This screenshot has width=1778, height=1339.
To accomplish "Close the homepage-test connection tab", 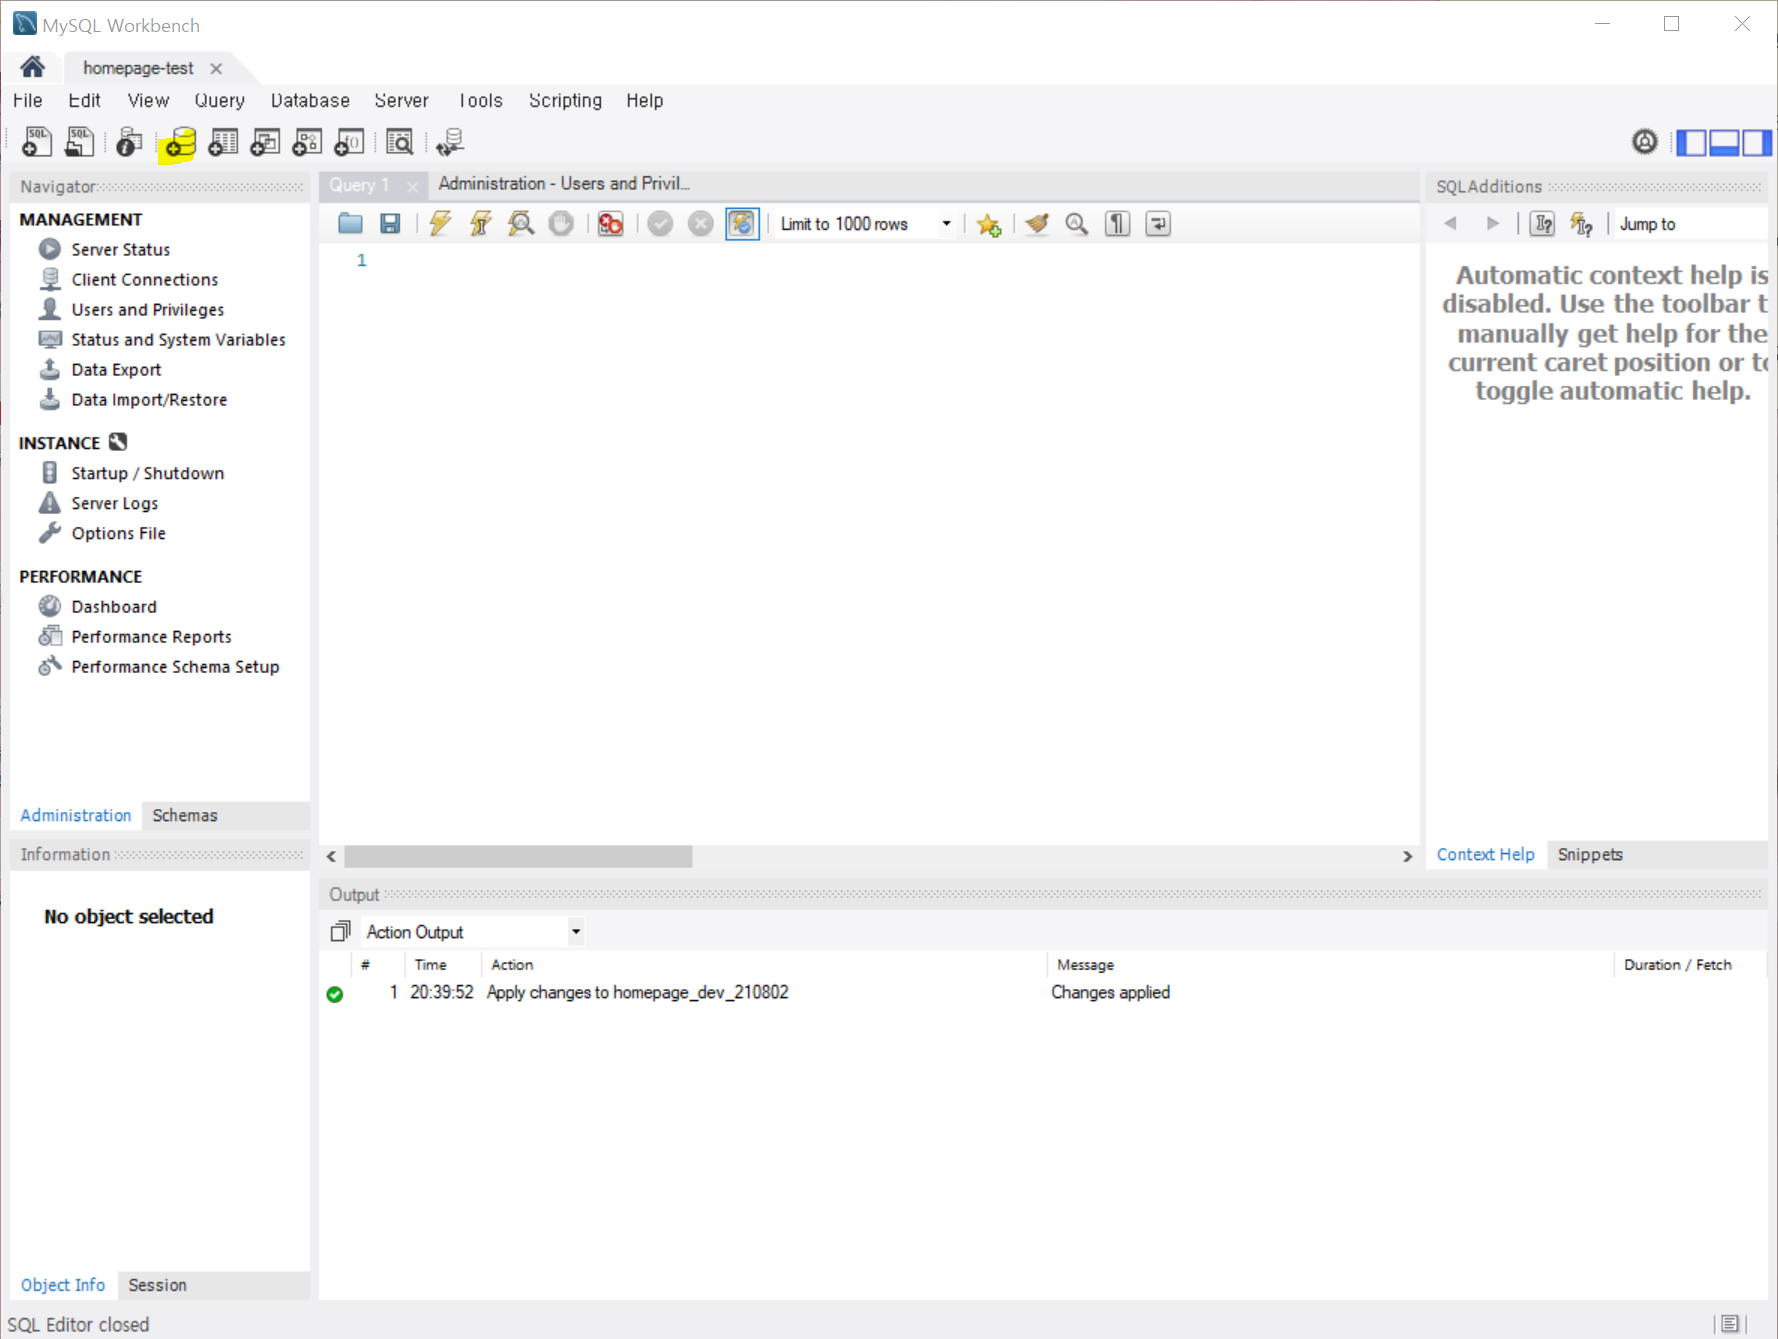I will (216, 68).
